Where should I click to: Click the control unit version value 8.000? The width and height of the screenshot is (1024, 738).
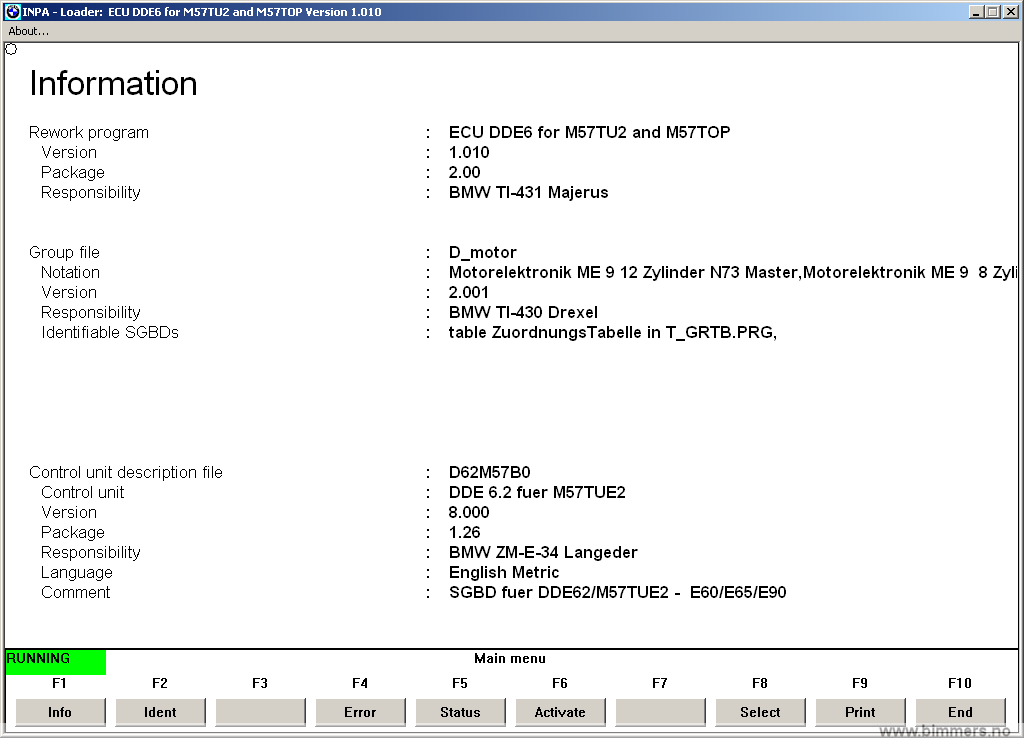click(x=469, y=513)
